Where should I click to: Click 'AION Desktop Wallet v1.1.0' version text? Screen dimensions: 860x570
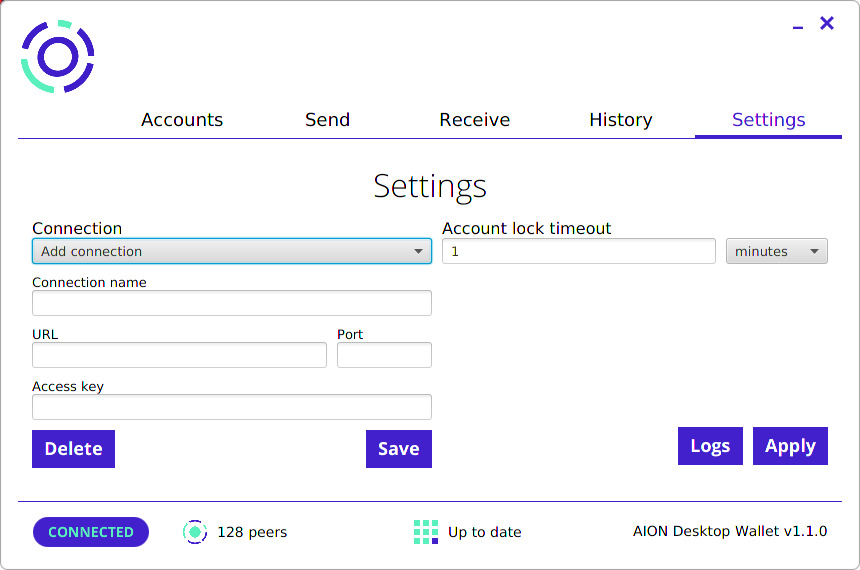[730, 531]
